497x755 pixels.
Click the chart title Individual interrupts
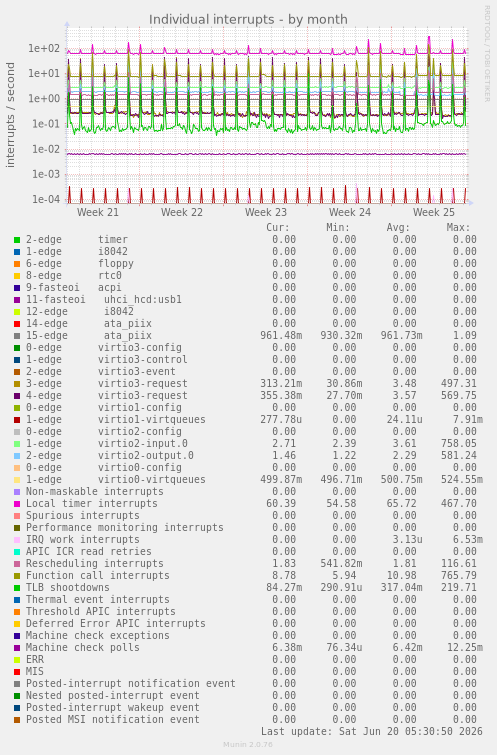[x=248, y=19]
